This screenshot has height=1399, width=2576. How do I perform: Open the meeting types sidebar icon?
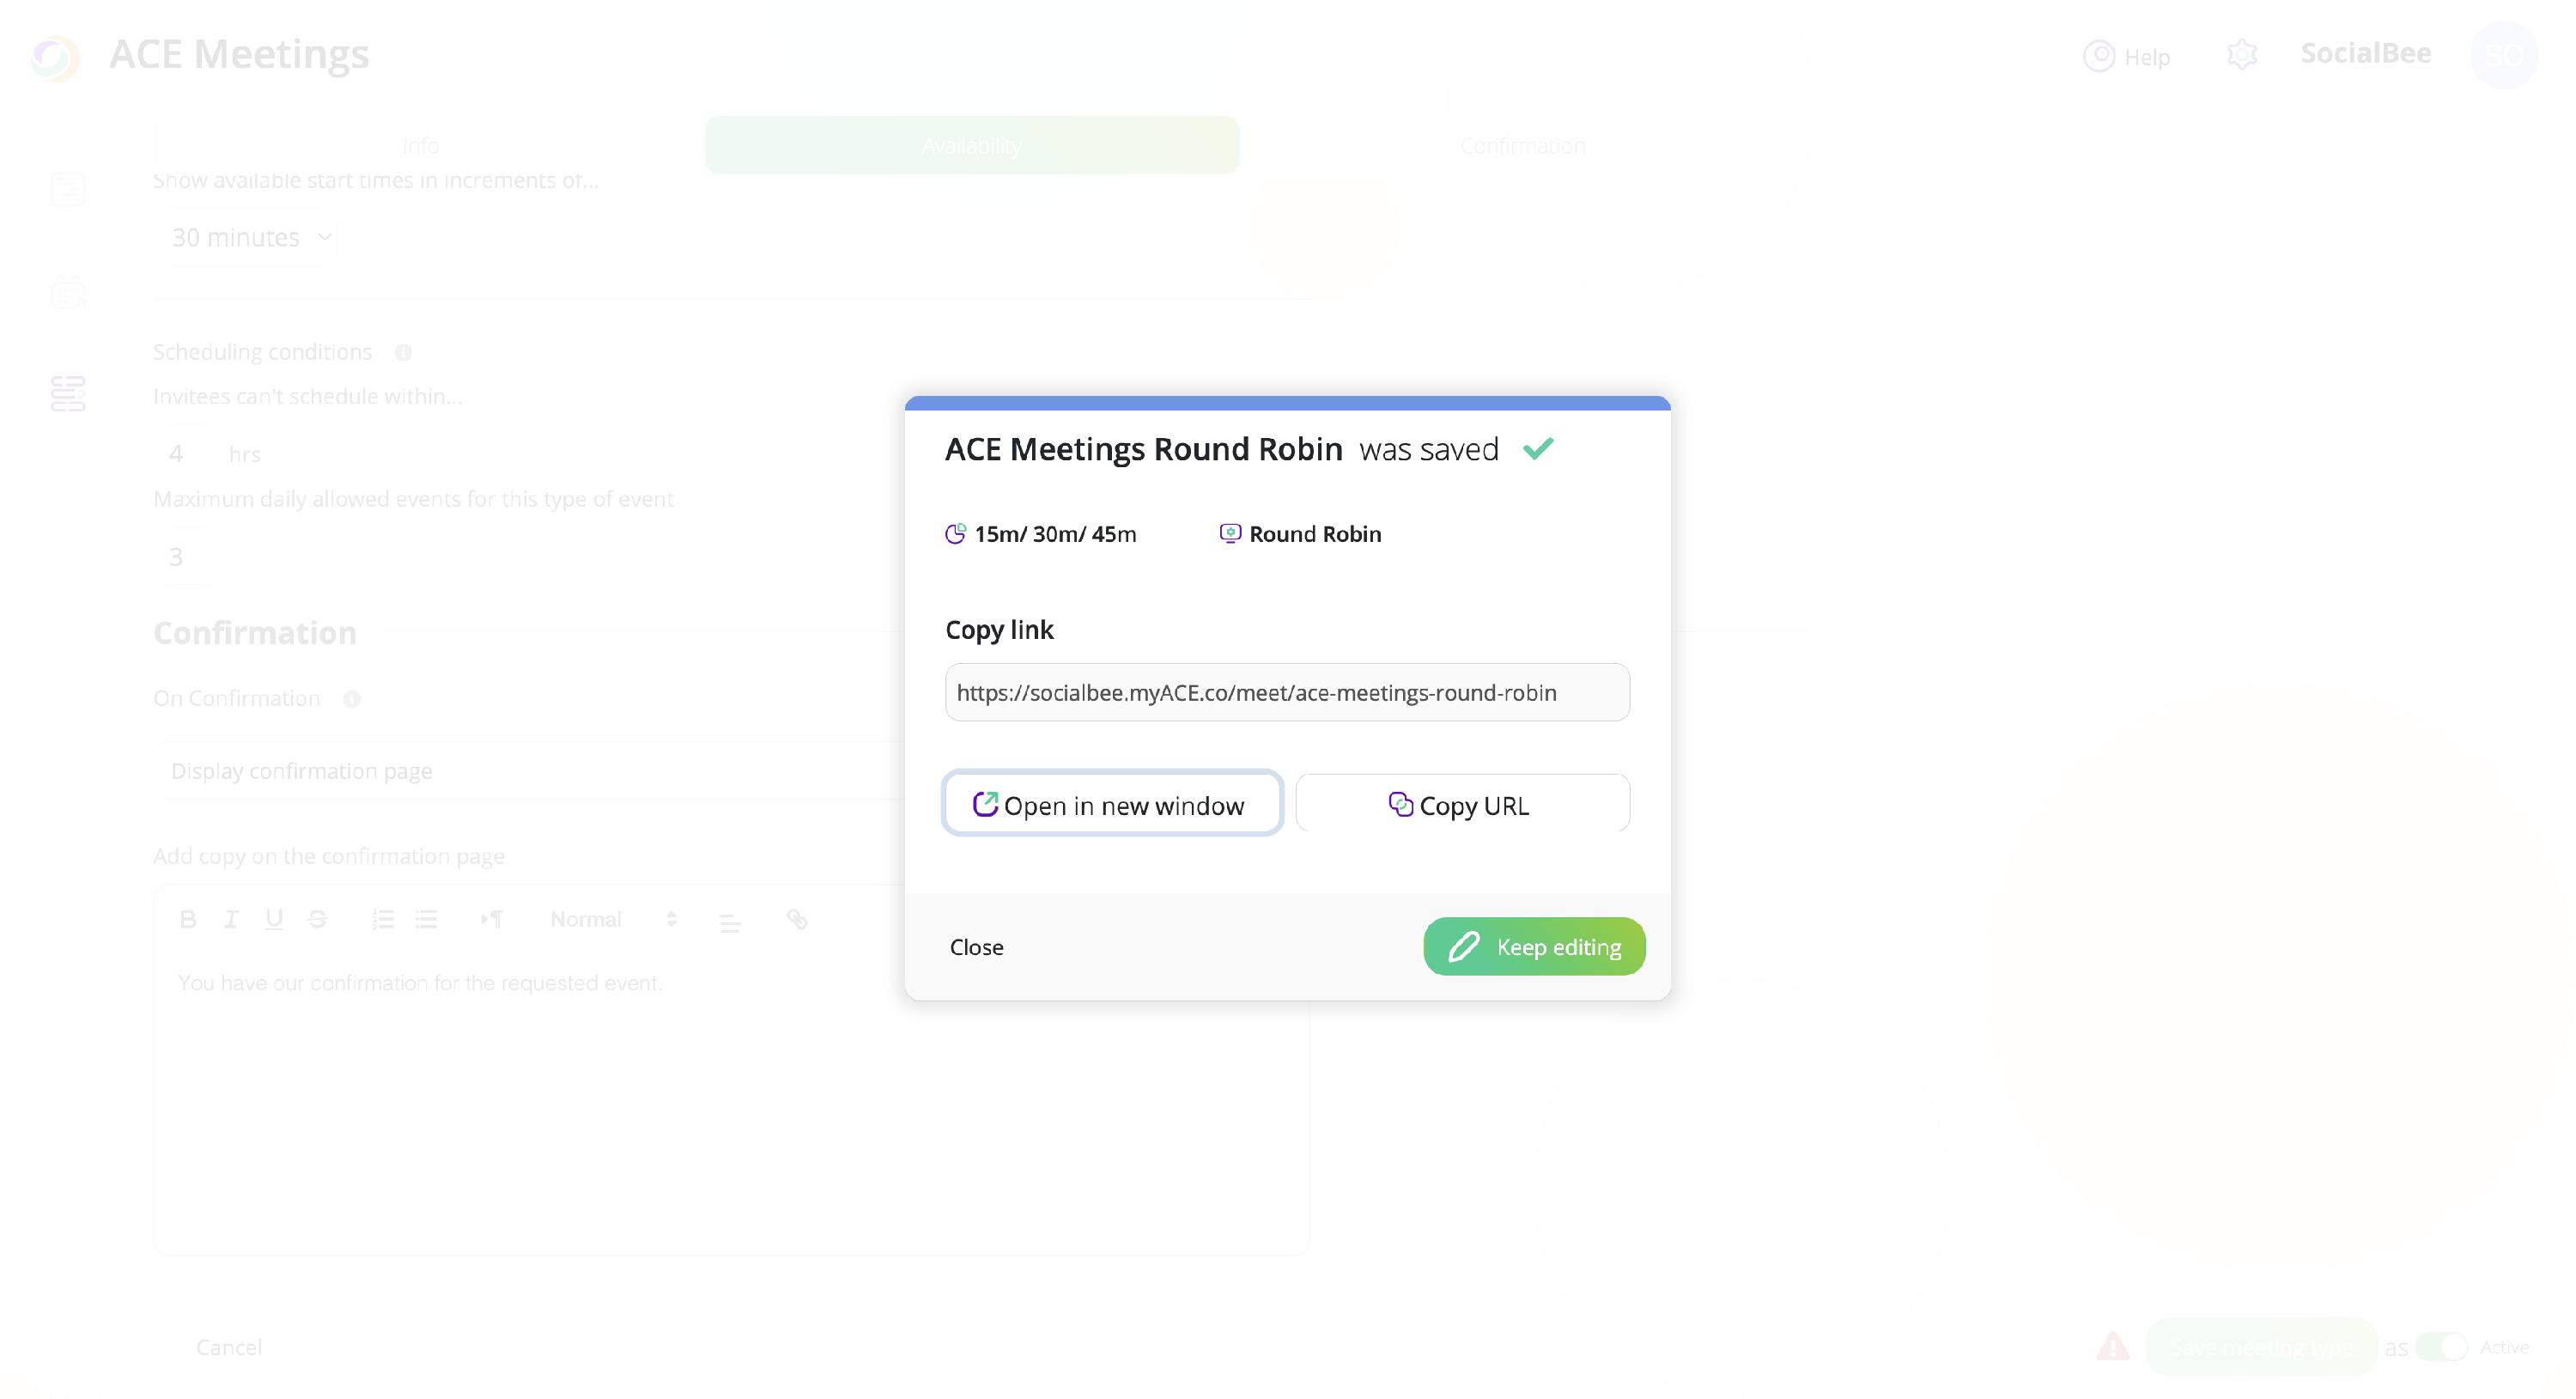68,394
